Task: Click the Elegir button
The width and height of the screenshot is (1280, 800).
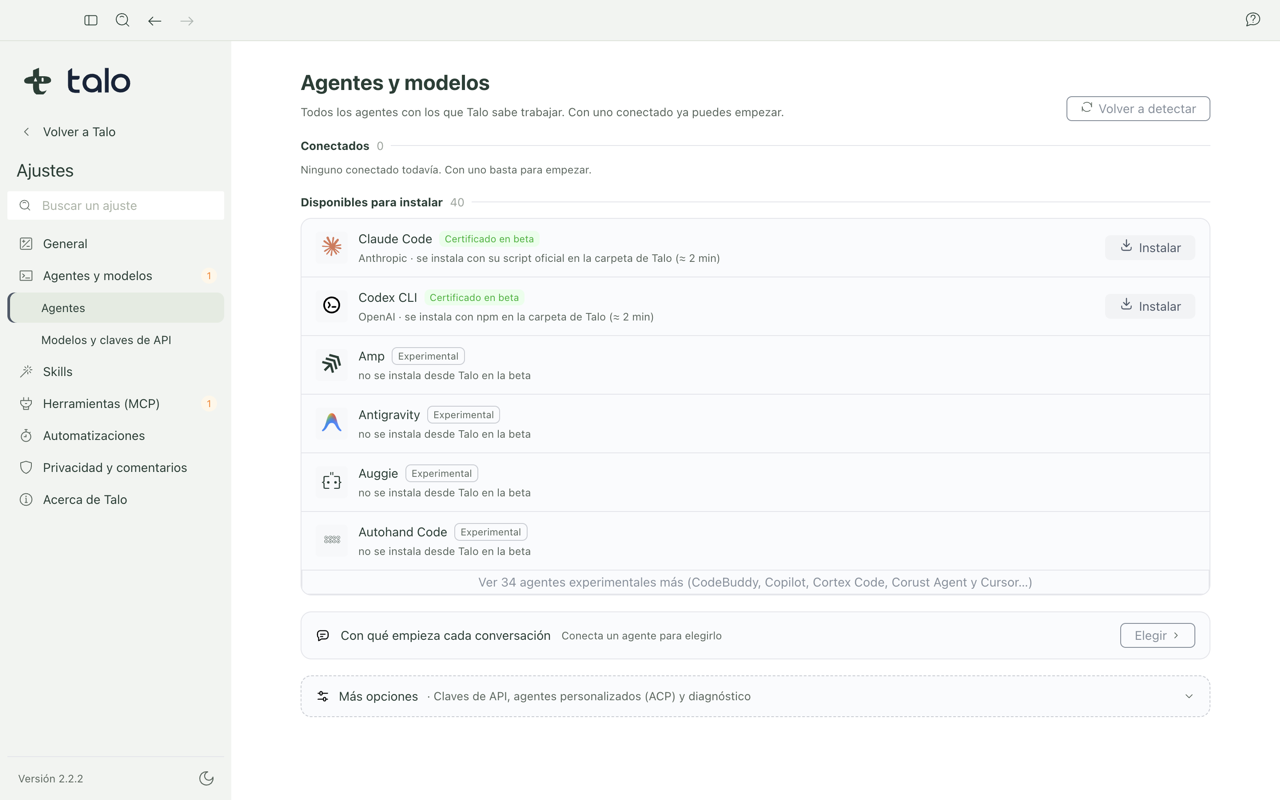Action: pyautogui.click(x=1157, y=635)
